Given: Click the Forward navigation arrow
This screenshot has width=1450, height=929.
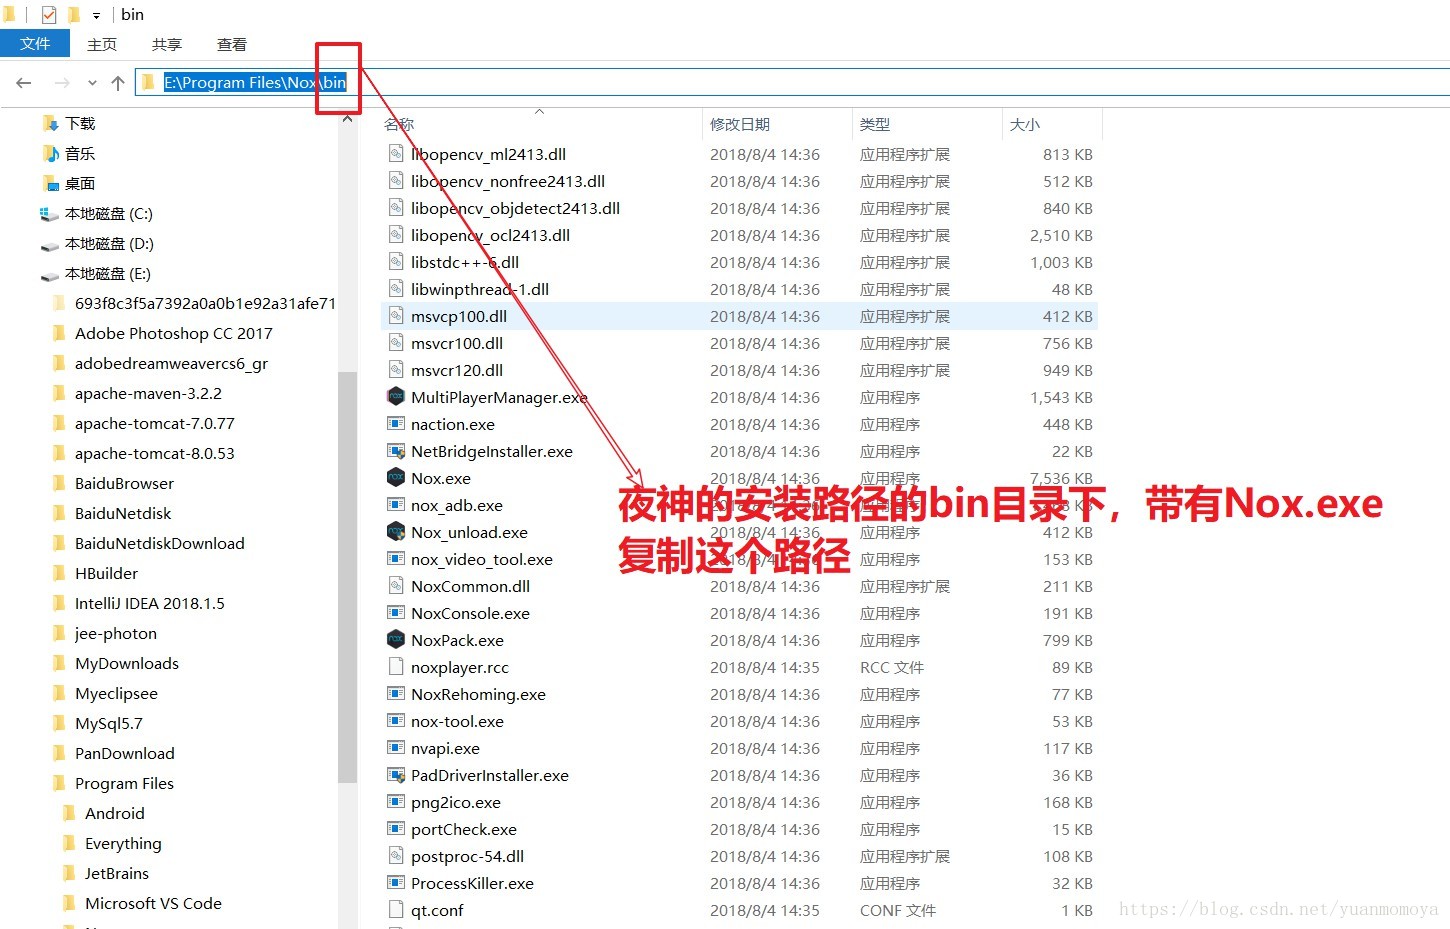Looking at the screenshot, I should (62, 83).
